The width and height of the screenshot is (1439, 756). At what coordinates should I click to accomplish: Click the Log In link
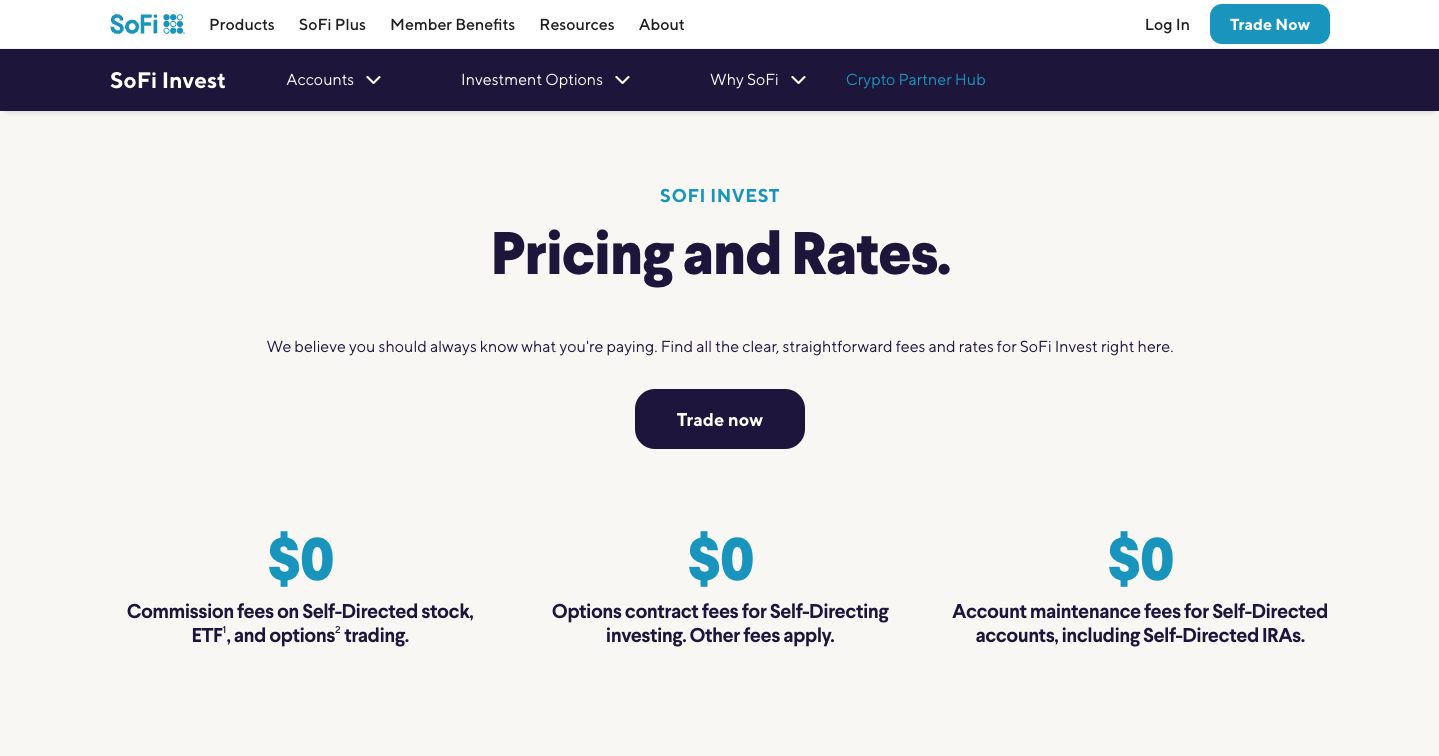[x=1167, y=25]
